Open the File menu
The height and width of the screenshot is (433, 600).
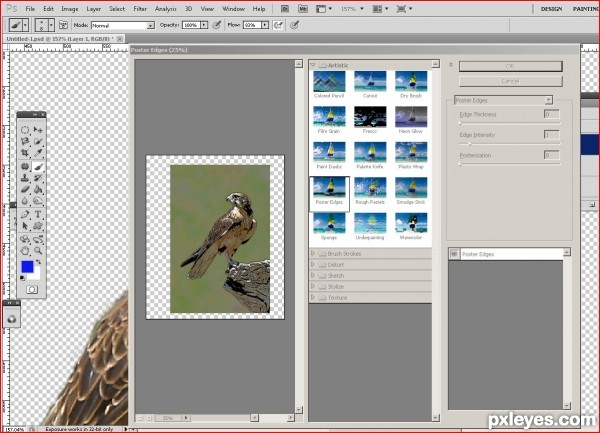point(30,8)
